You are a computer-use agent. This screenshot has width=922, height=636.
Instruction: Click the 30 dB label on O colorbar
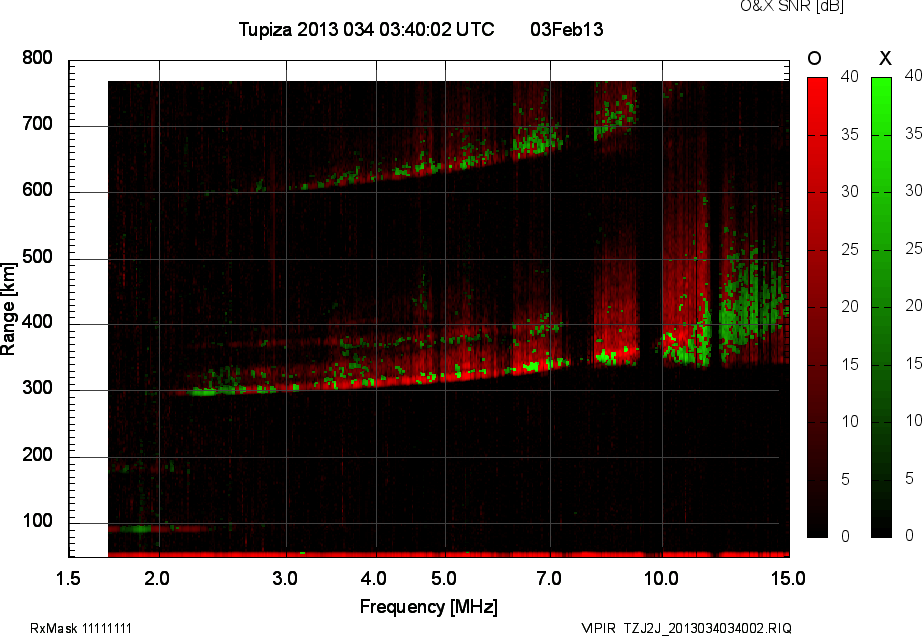point(850,192)
